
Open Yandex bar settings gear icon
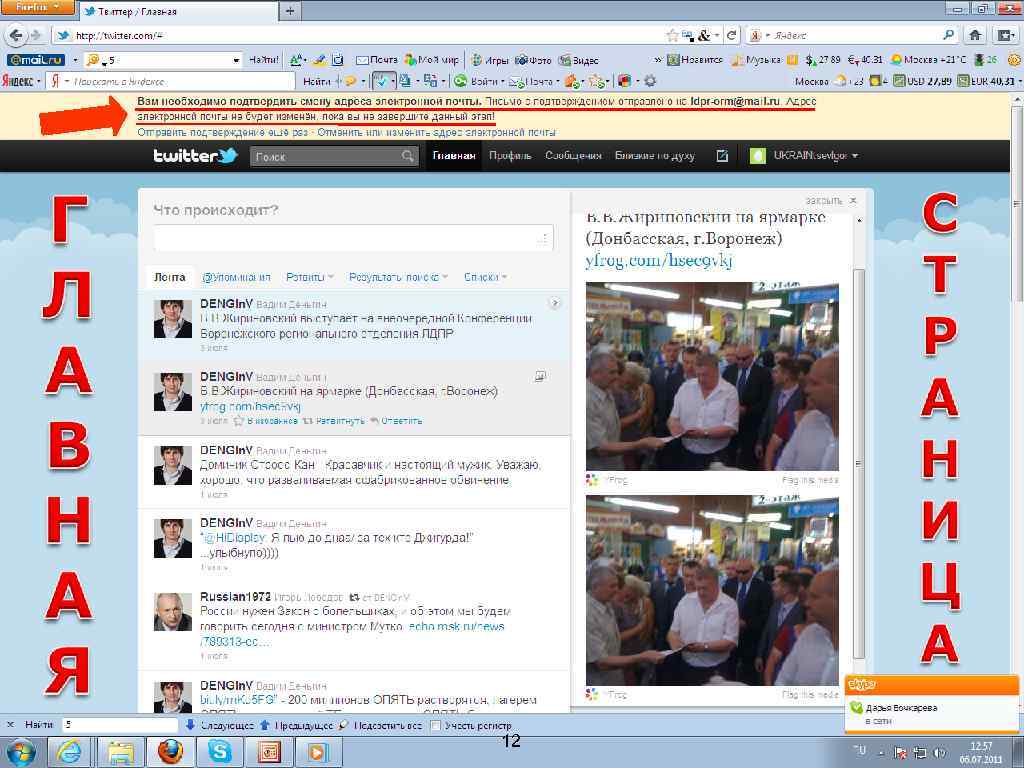[x=650, y=81]
